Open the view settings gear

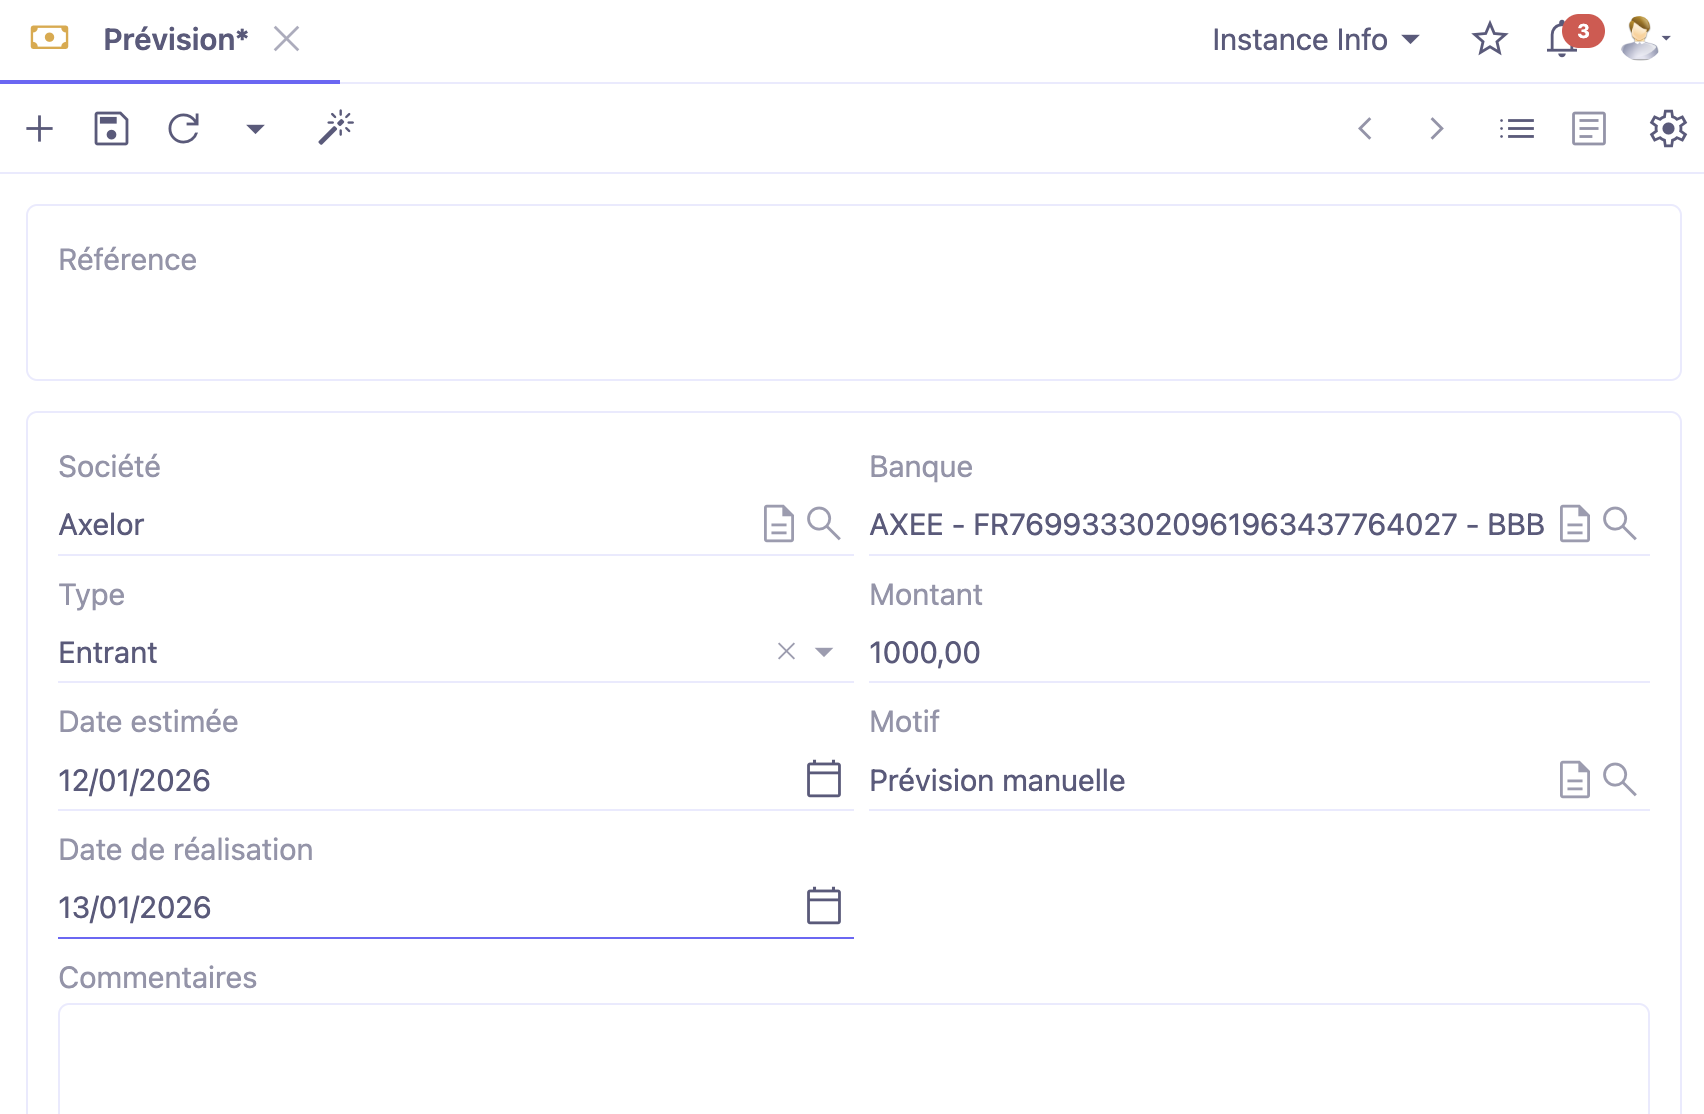[1666, 128]
